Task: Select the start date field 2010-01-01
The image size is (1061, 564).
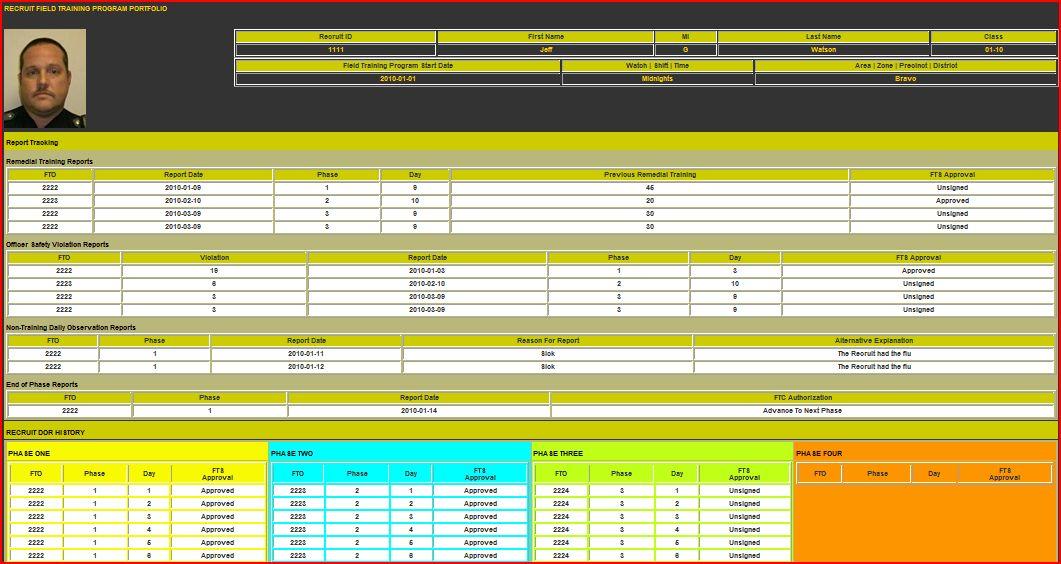Action: coord(398,79)
